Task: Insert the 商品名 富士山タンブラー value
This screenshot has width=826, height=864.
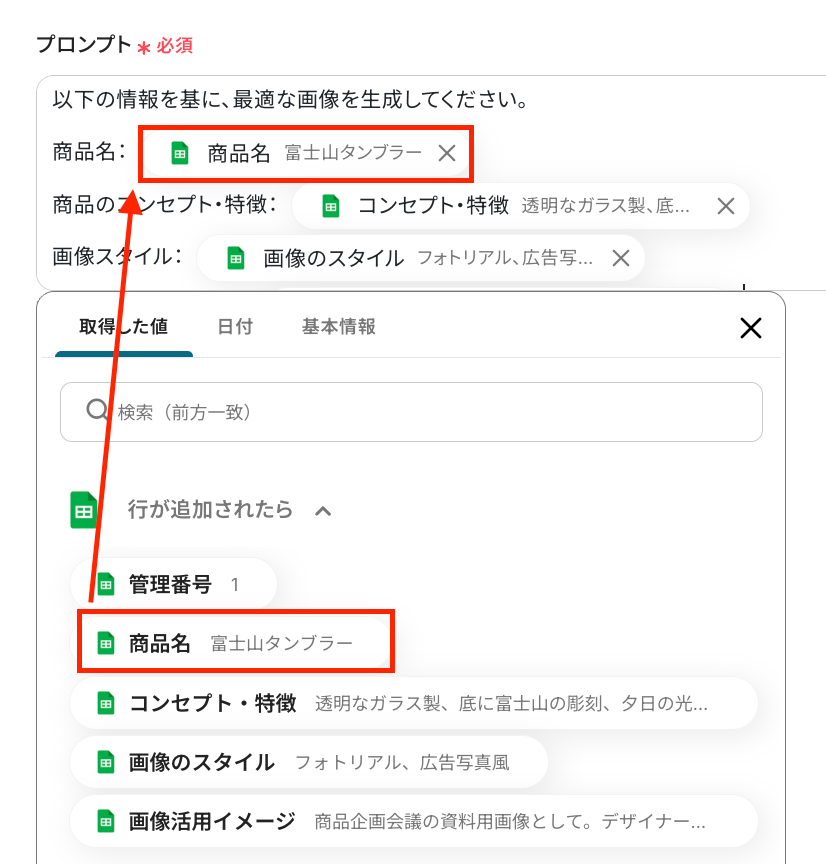Action: point(236,642)
